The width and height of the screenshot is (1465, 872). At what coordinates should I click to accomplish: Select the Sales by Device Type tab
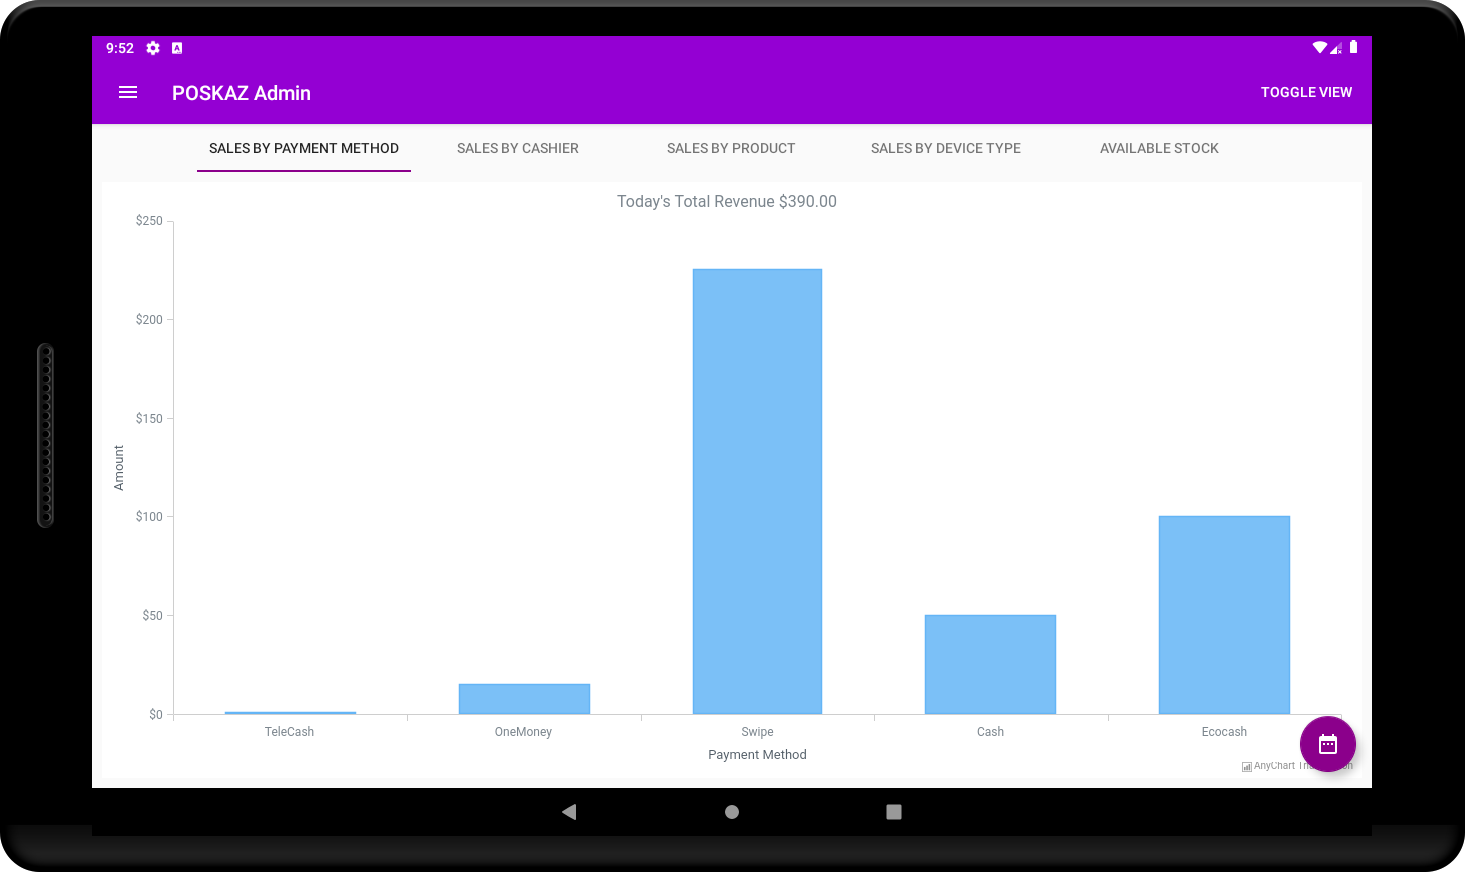pos(946,148)
